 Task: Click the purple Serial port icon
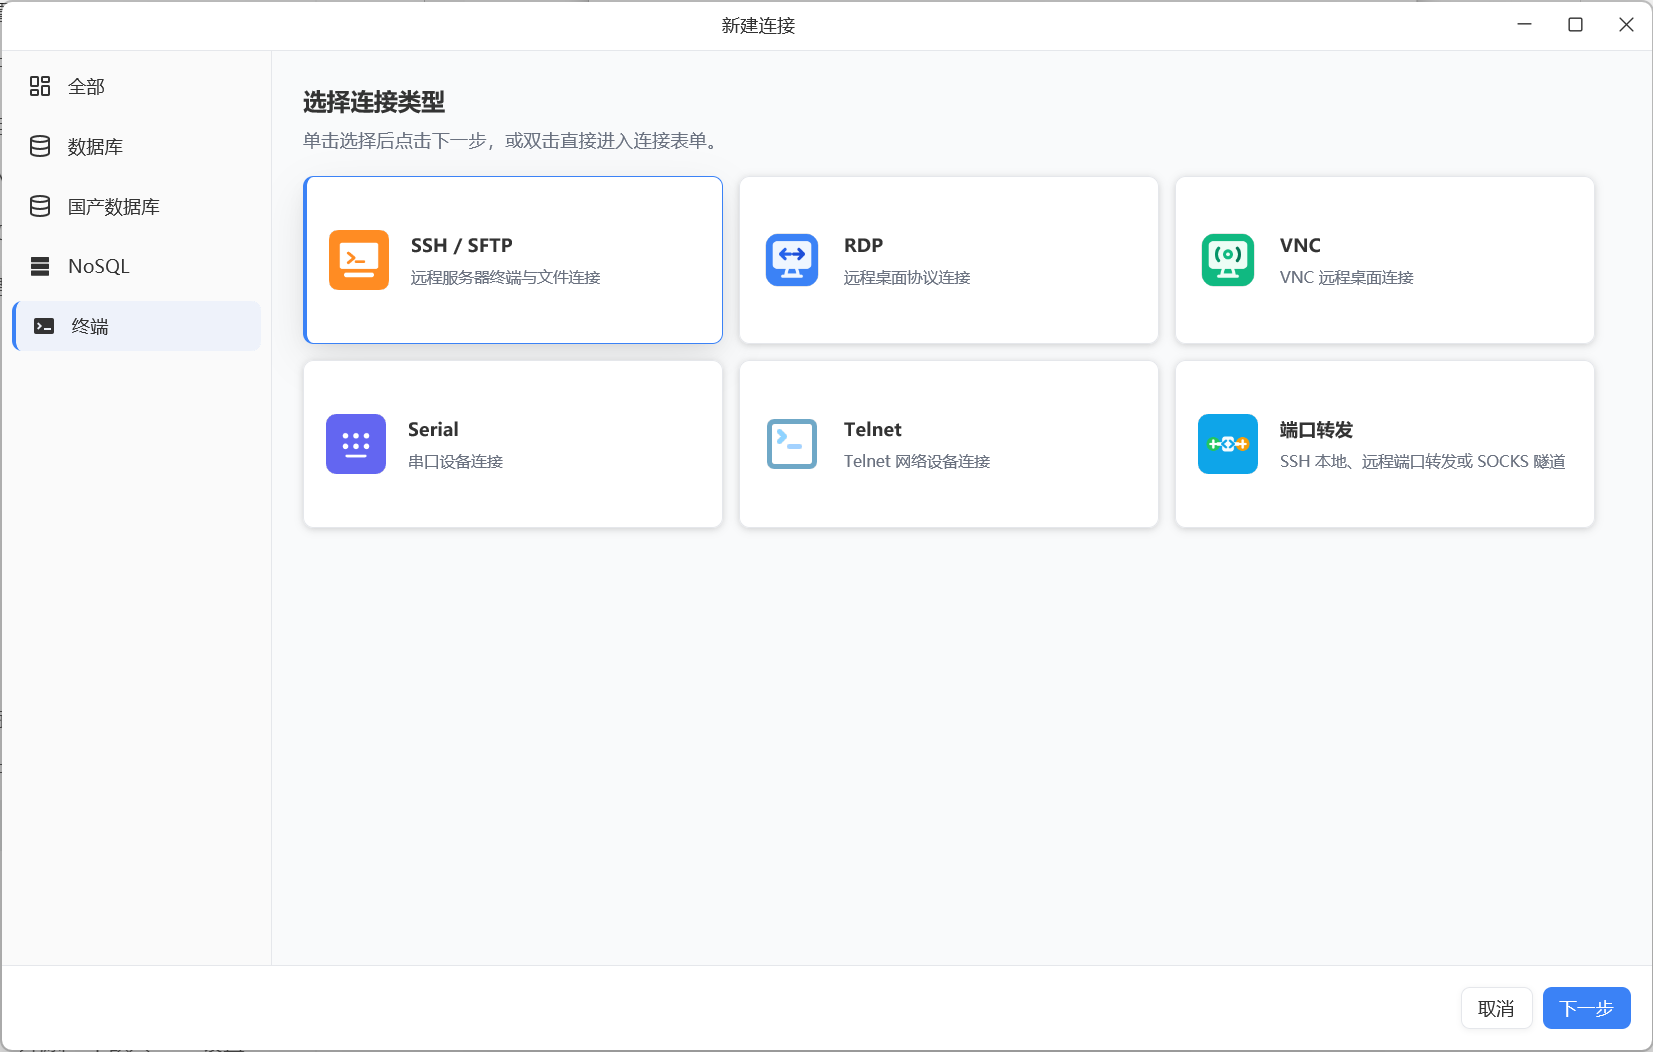(356, 444)
